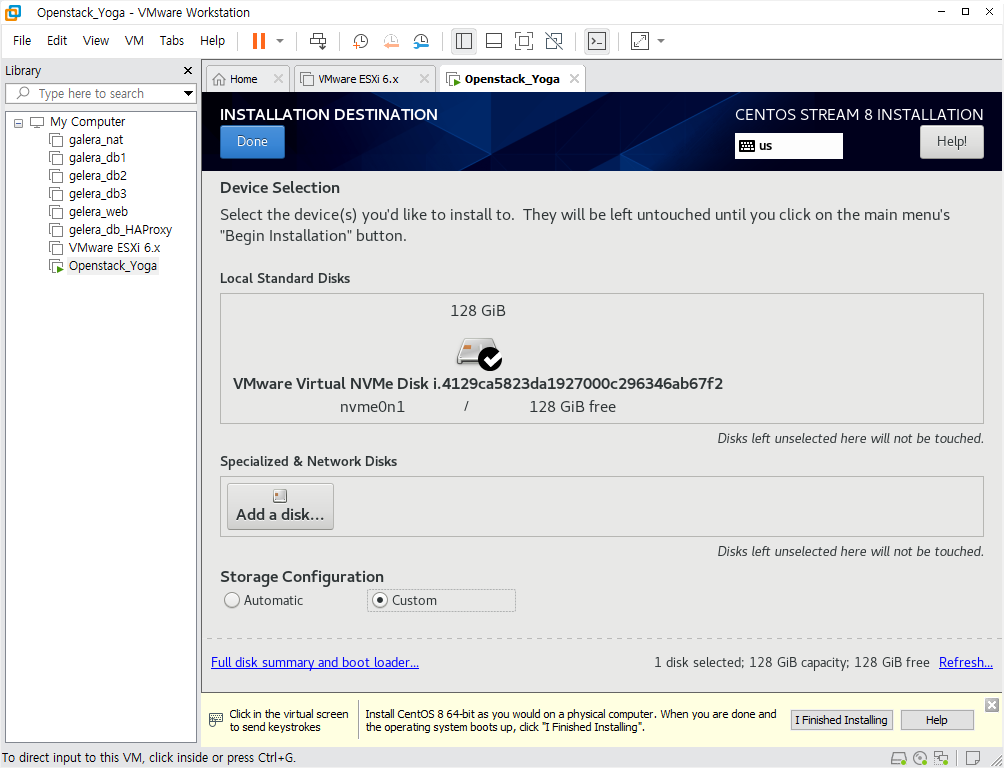
Task: Close the yellow install hint bar
Action: (992, 705)
